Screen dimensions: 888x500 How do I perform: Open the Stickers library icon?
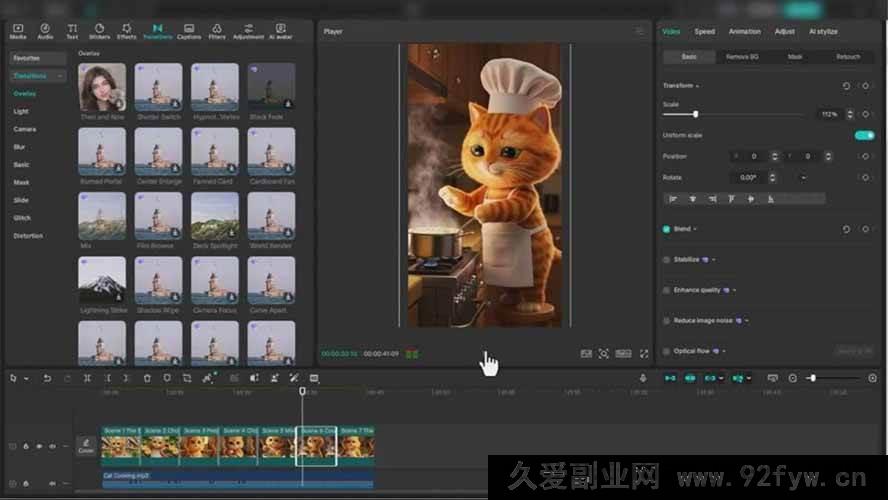[100, 31]
